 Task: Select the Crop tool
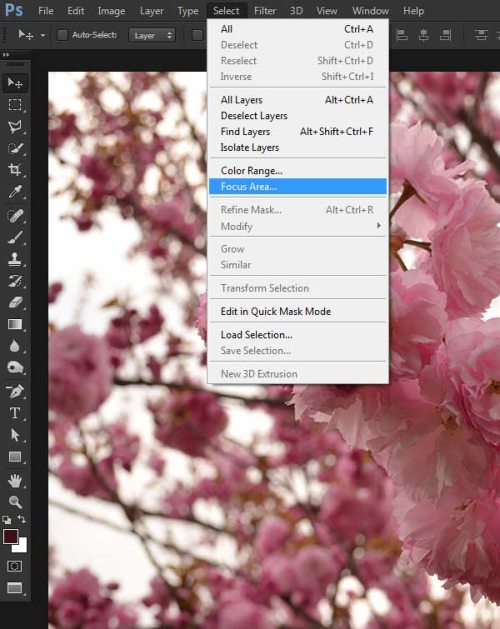(15, 170)
